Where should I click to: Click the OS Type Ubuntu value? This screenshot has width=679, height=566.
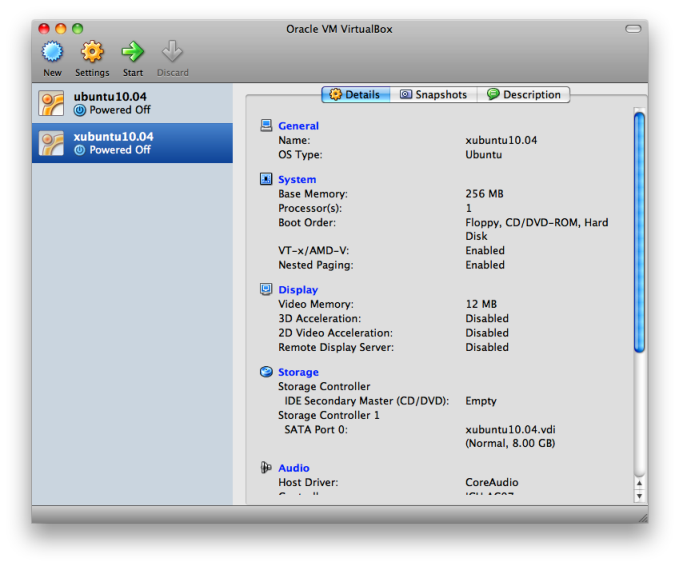tap(484, 155)
